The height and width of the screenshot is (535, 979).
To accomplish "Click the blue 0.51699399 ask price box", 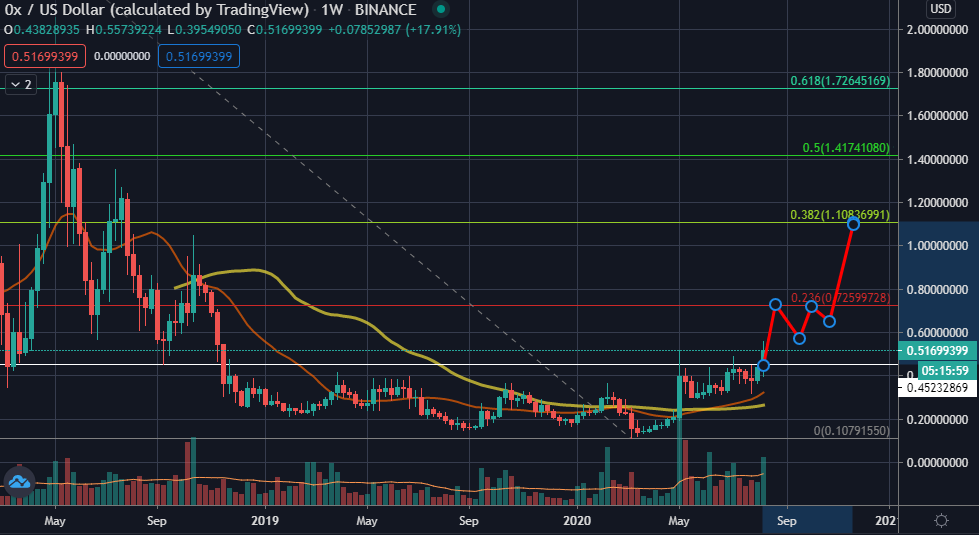I will 199,56.
